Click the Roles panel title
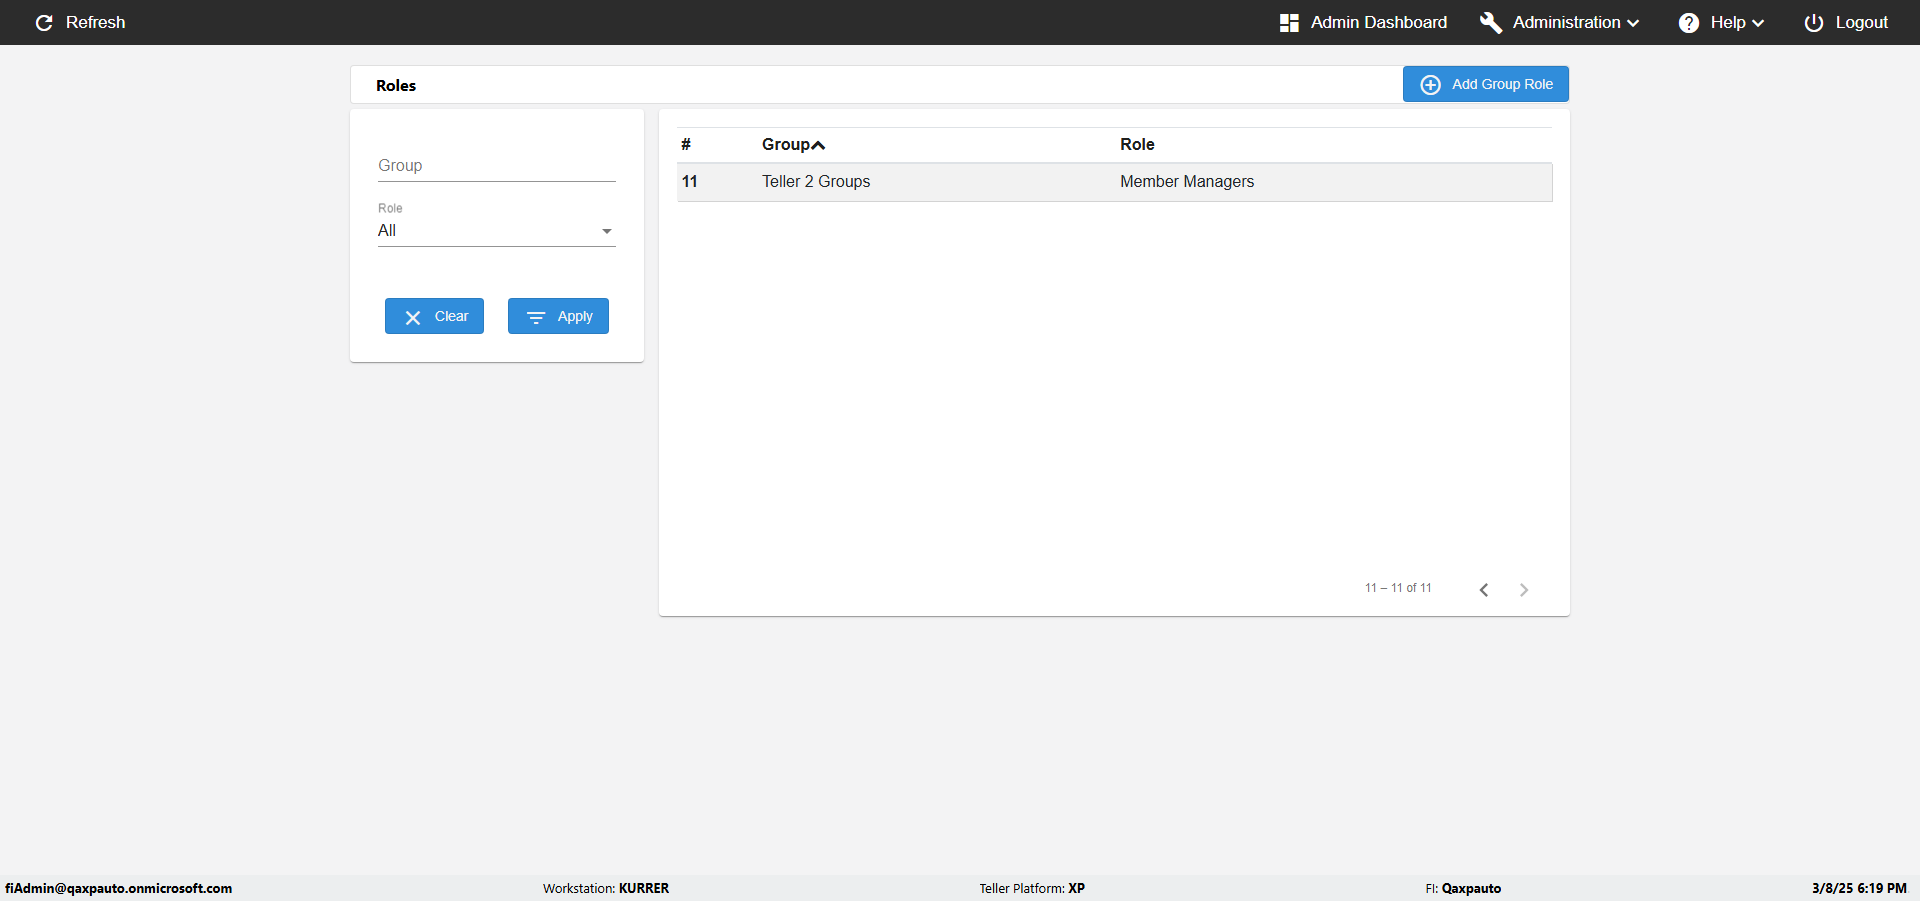Screen dimensions: 1920x901 tap(396, 85)
